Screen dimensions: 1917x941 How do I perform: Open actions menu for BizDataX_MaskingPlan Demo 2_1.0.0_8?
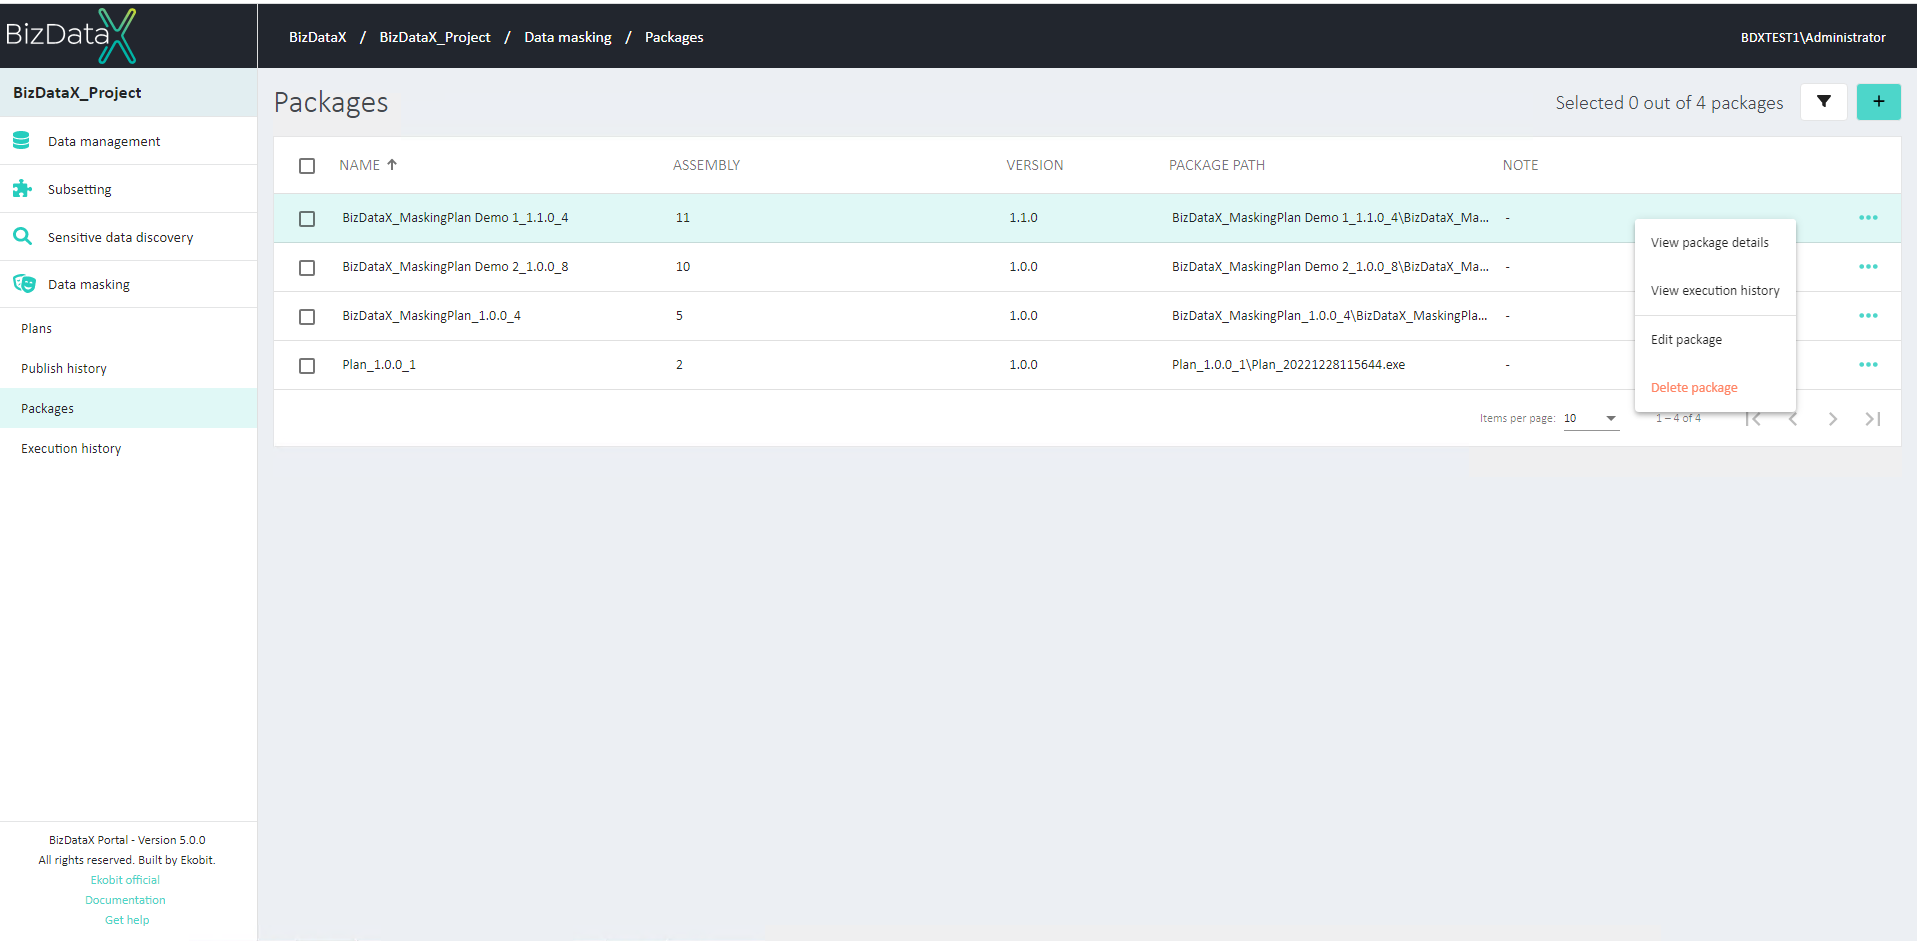[x=1868, y=267]
